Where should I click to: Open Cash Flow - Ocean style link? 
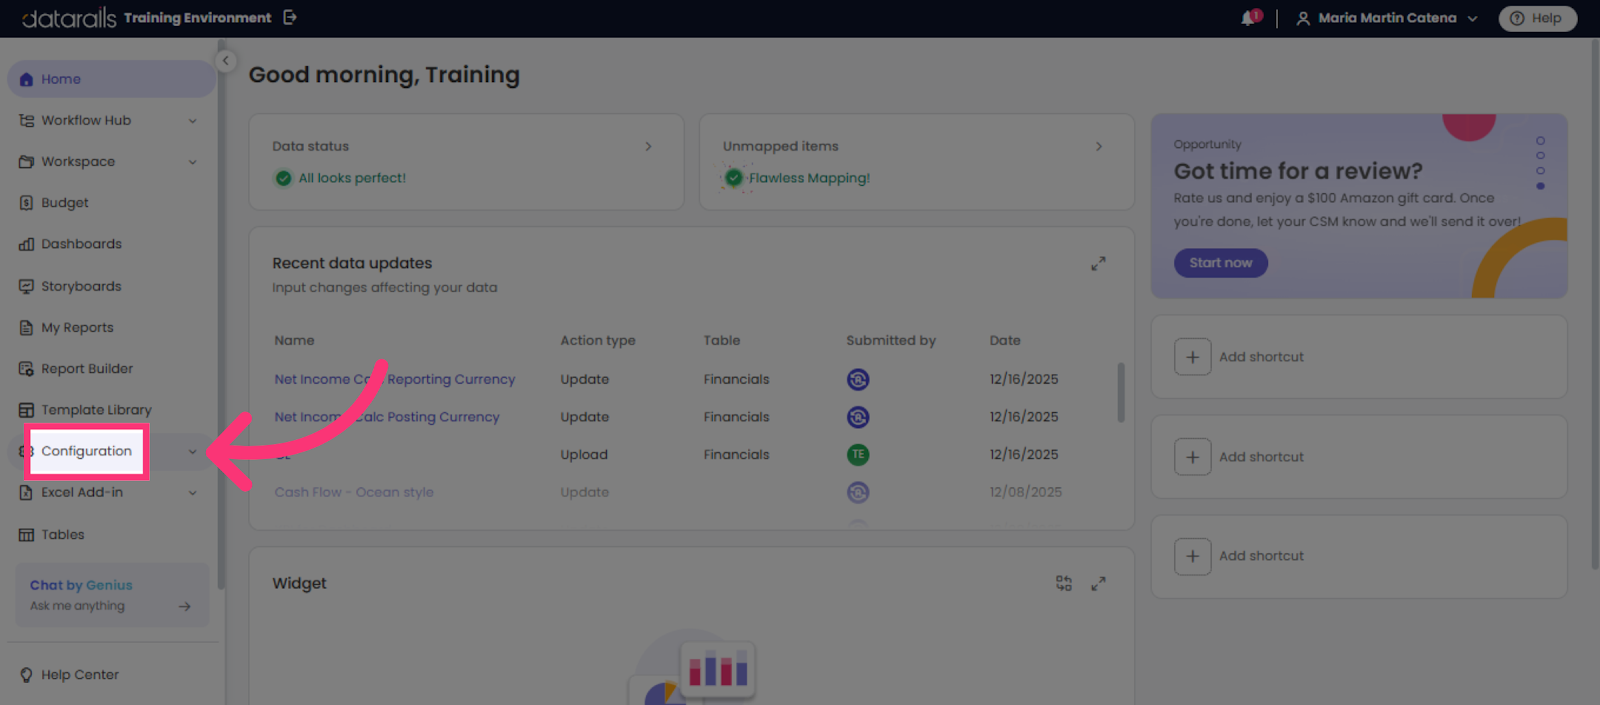click(354, 492)
